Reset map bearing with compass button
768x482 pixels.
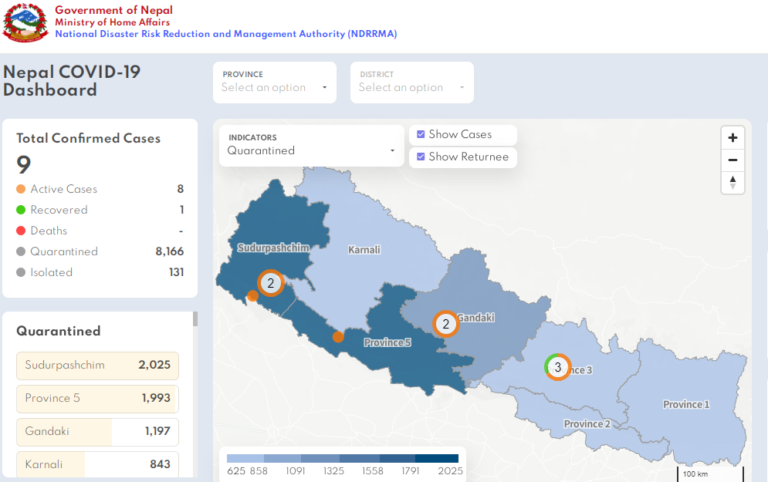coord(733,182)
